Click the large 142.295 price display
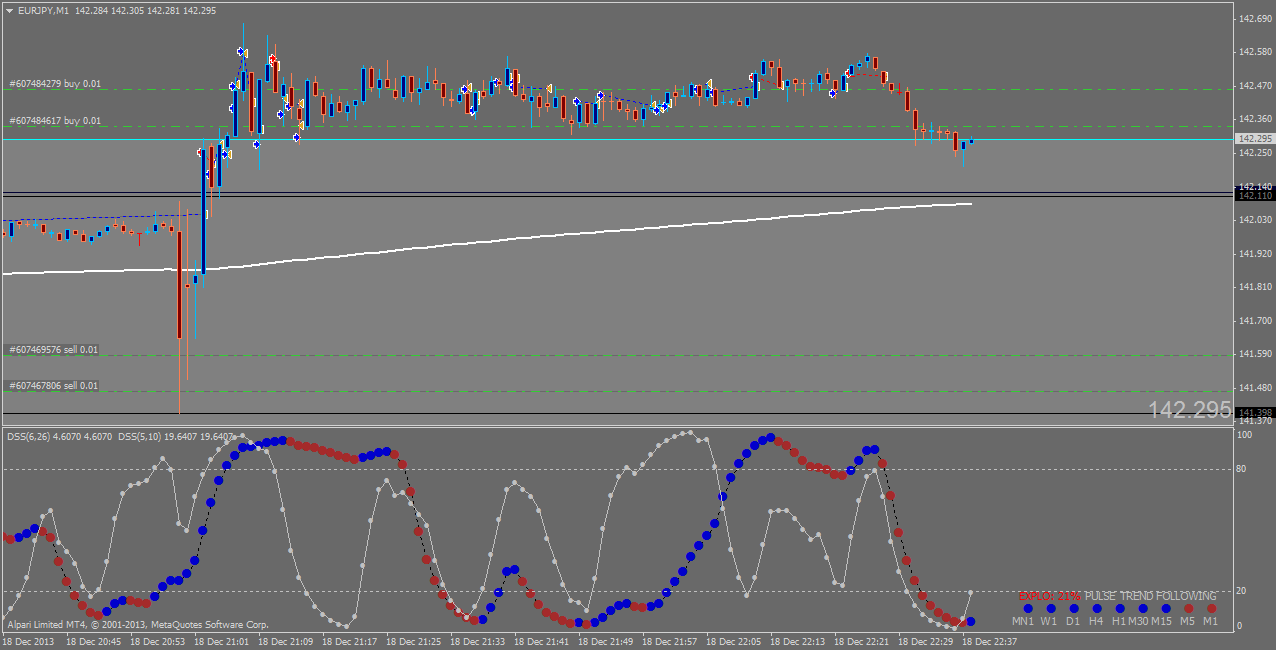The width and height of the screenshot is (1276, 650). tap(1190, 410)
